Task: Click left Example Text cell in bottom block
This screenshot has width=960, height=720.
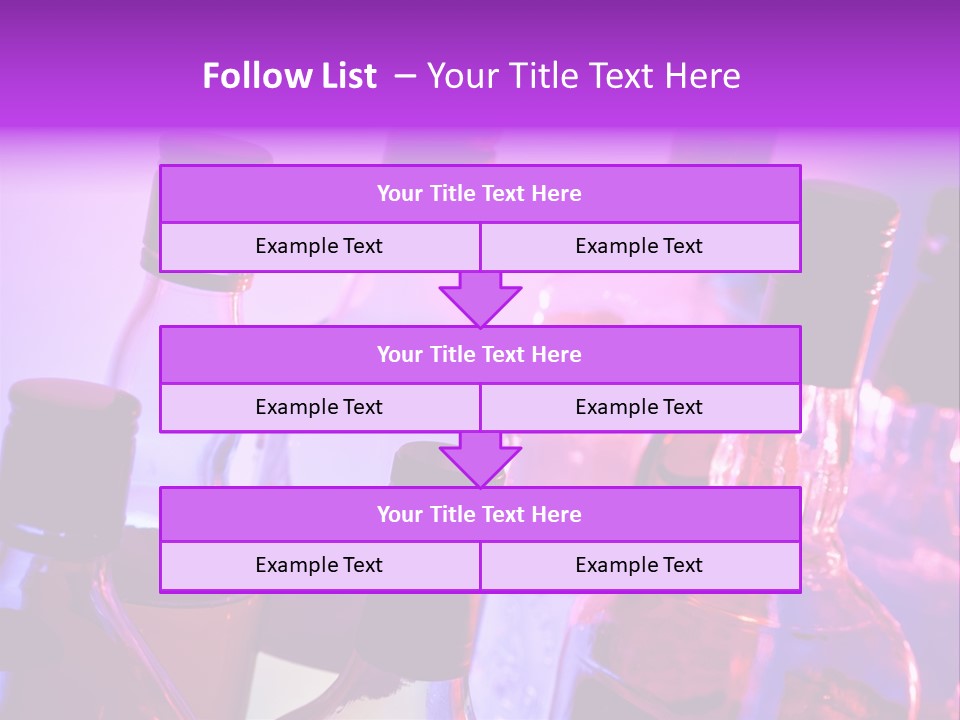Action: tap(320, 565)
